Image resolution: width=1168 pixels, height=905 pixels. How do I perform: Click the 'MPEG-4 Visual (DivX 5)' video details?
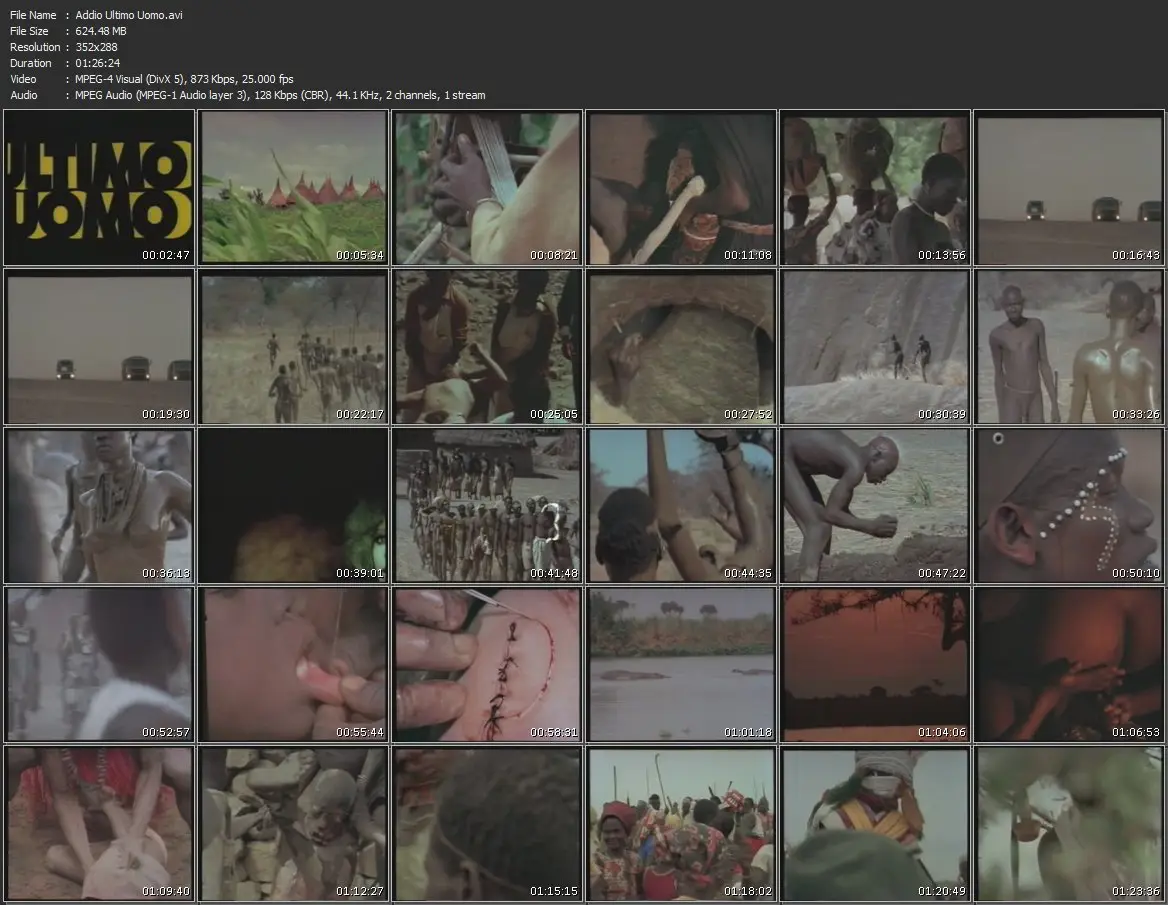[184, 79]
